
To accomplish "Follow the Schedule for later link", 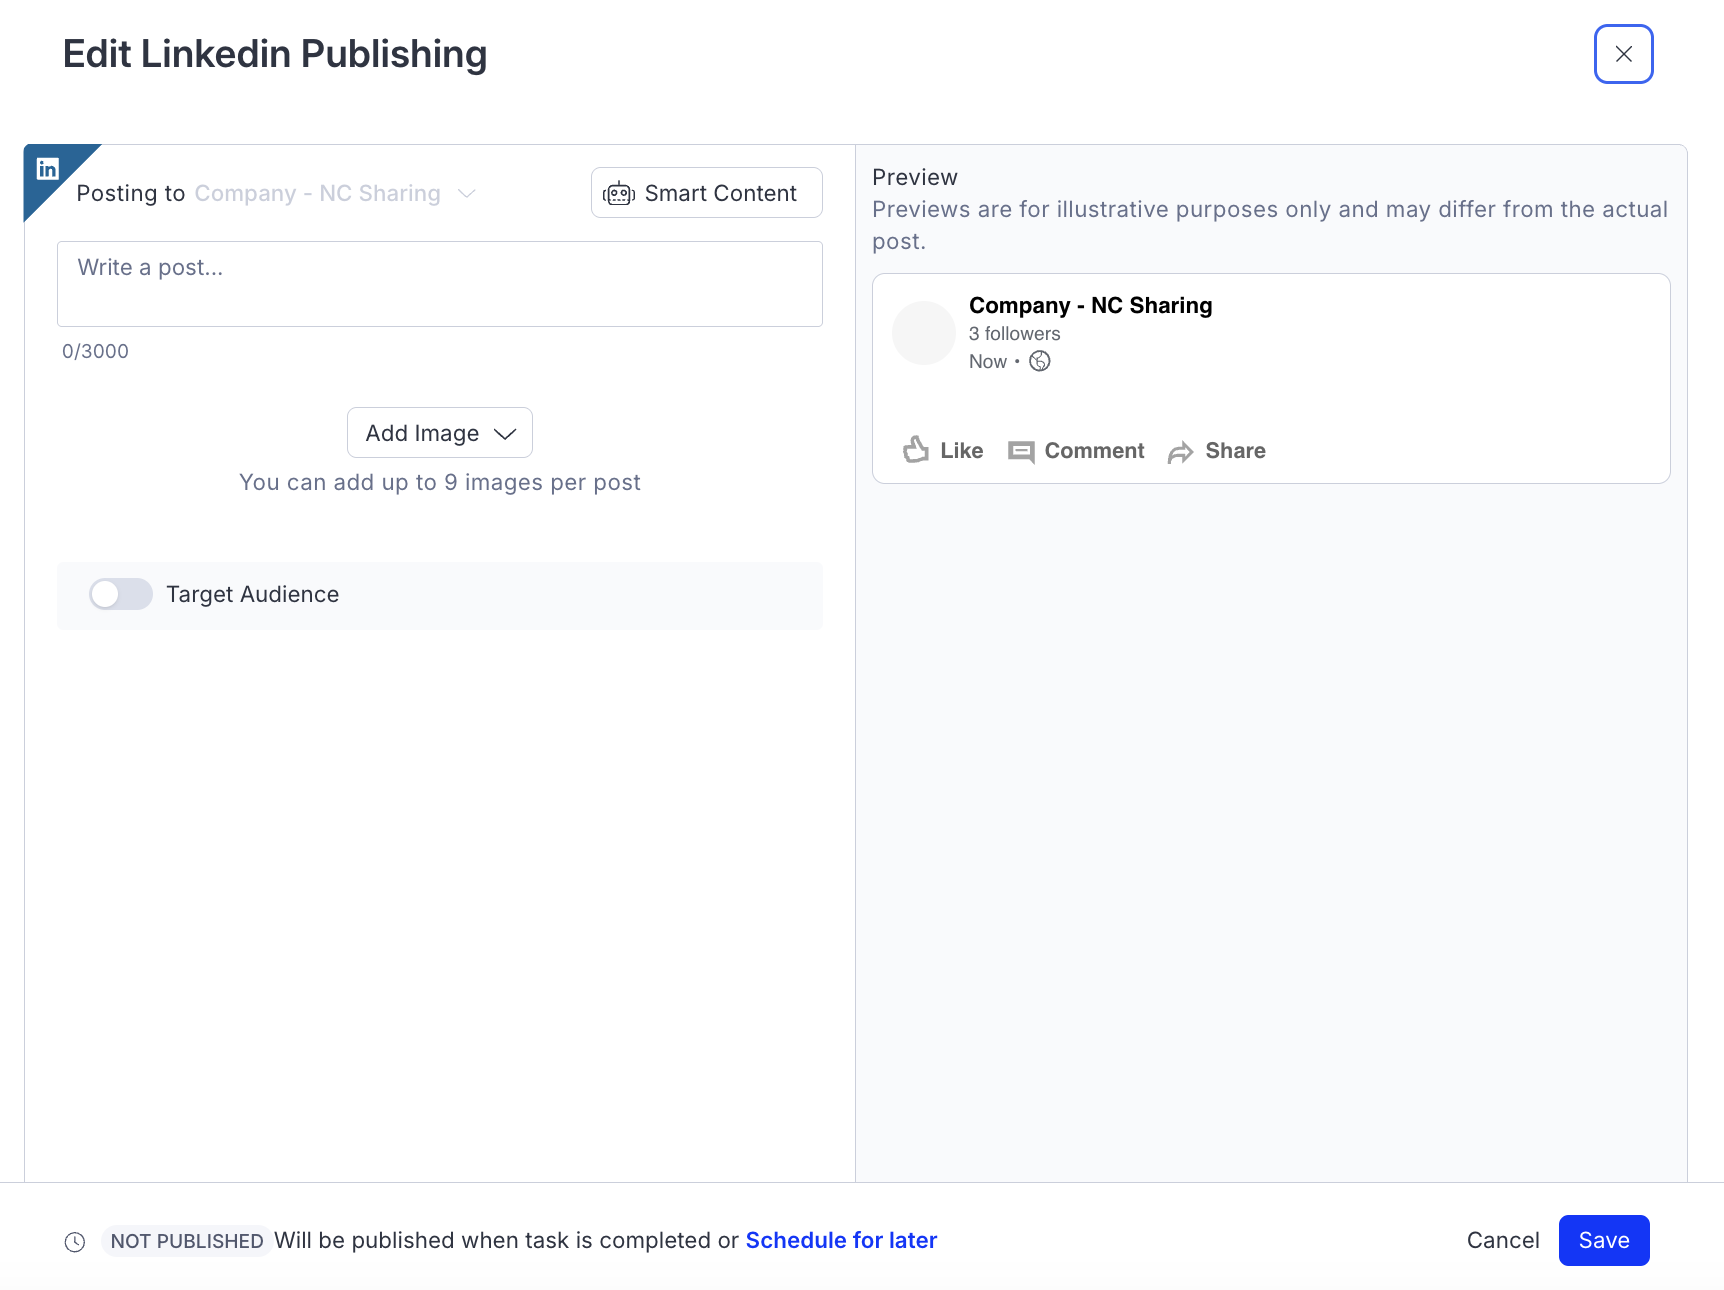I will point(841,1240).
